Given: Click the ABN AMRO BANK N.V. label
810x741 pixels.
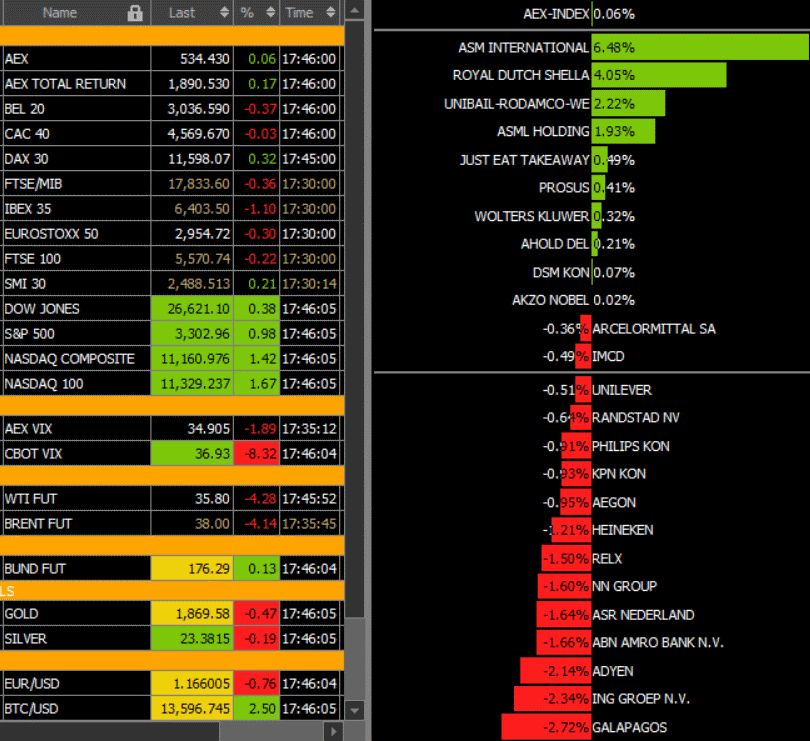Looking at the screenshot, I should (x=658, y=643).
